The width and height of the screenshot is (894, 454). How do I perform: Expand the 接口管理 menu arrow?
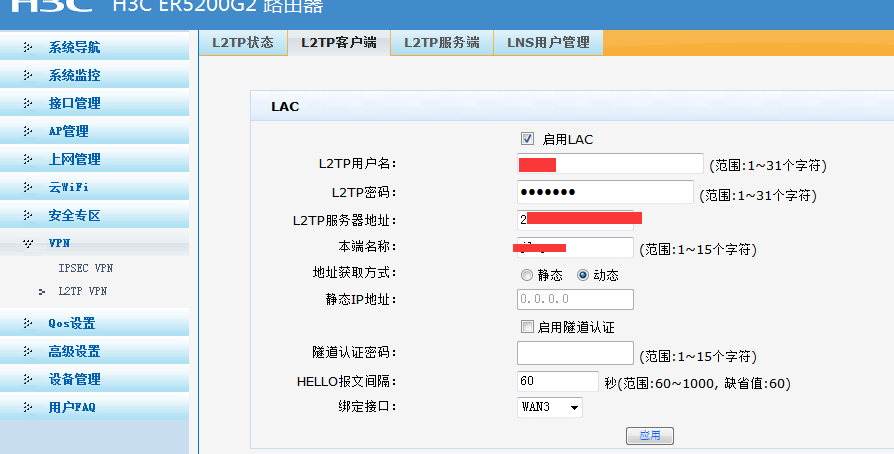pyautogui.click(x=27, y=103)
